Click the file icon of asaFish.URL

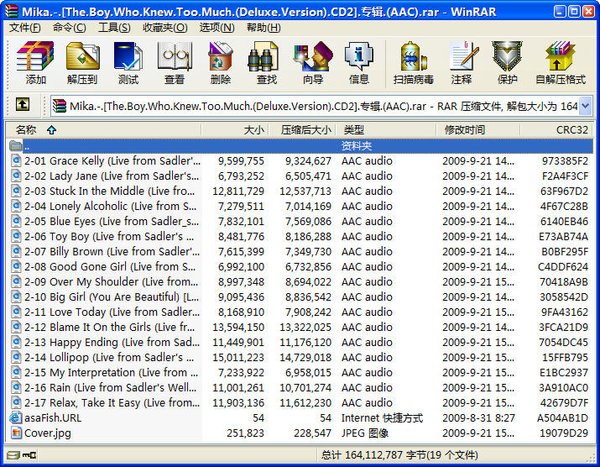[16, 418]
